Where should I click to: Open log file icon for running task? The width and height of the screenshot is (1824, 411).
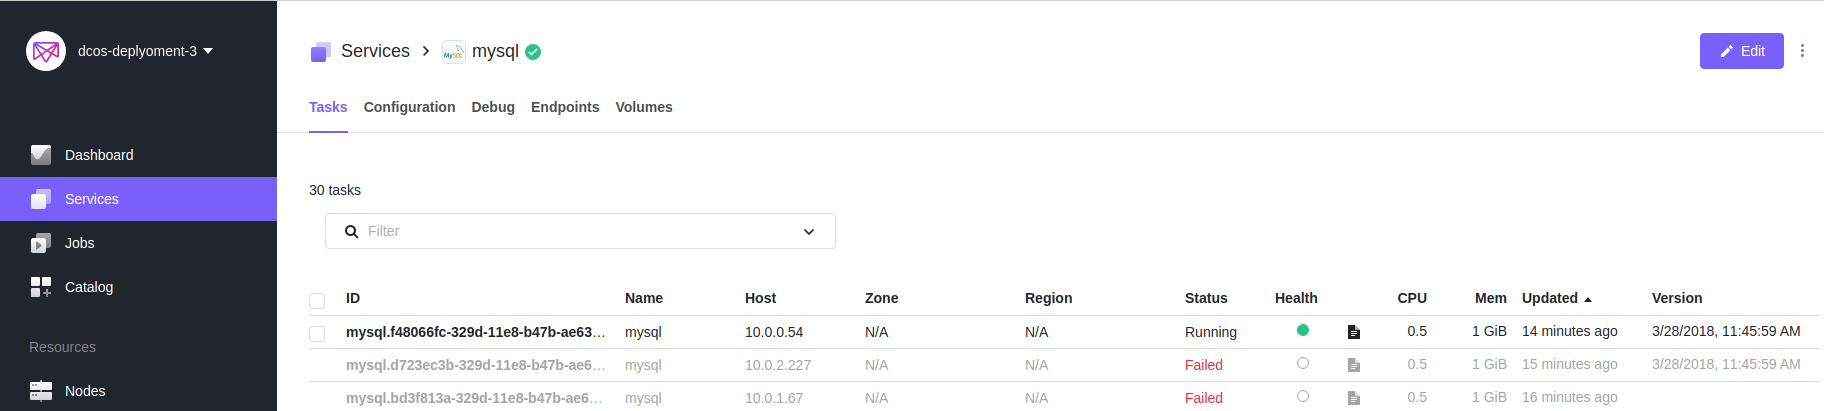click(x=1353, y=332)
